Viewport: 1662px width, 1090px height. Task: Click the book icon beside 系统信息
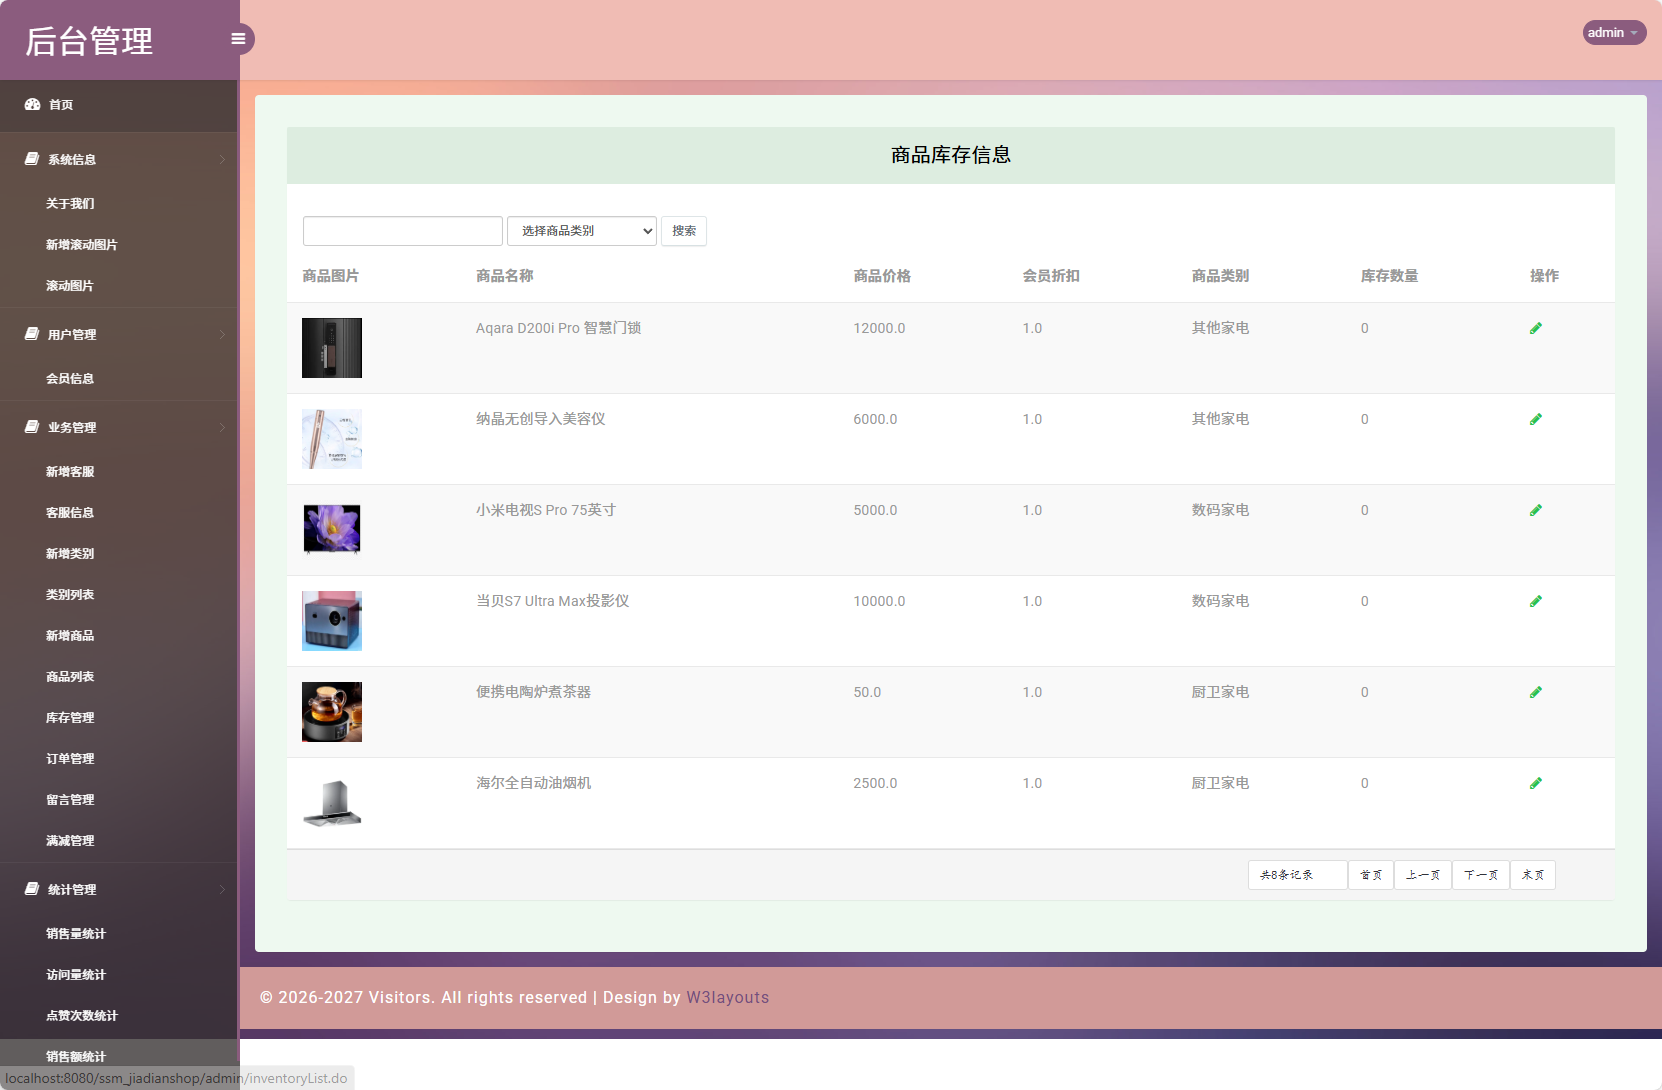click(x=32, y=159)
